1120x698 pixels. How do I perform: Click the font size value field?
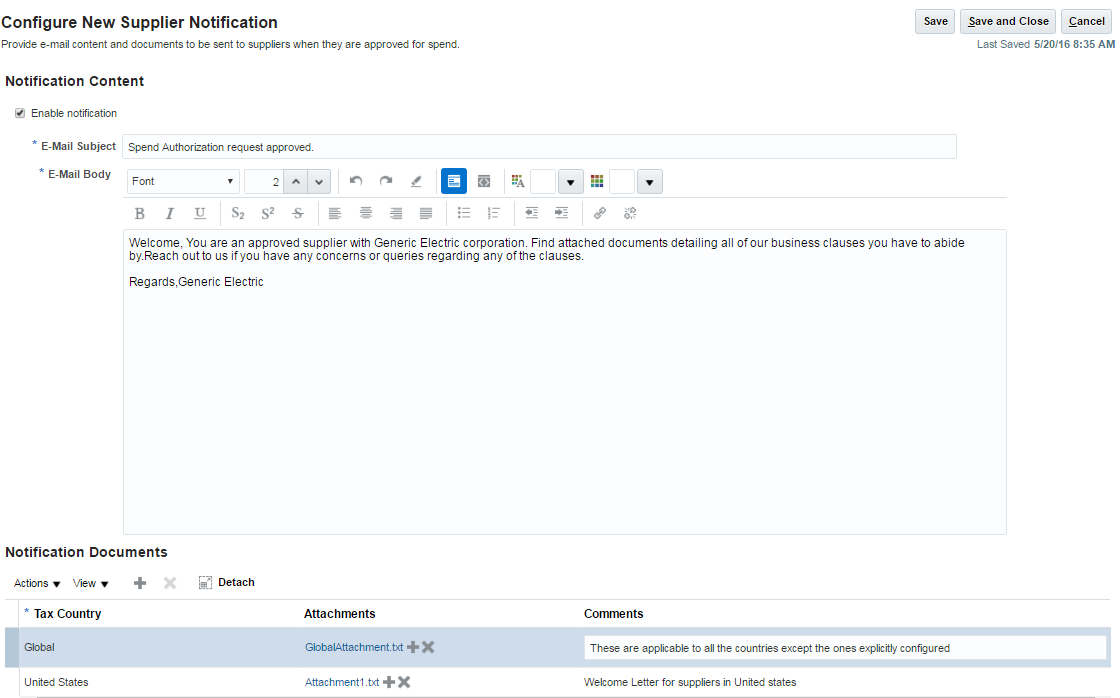tap(264, 181)
